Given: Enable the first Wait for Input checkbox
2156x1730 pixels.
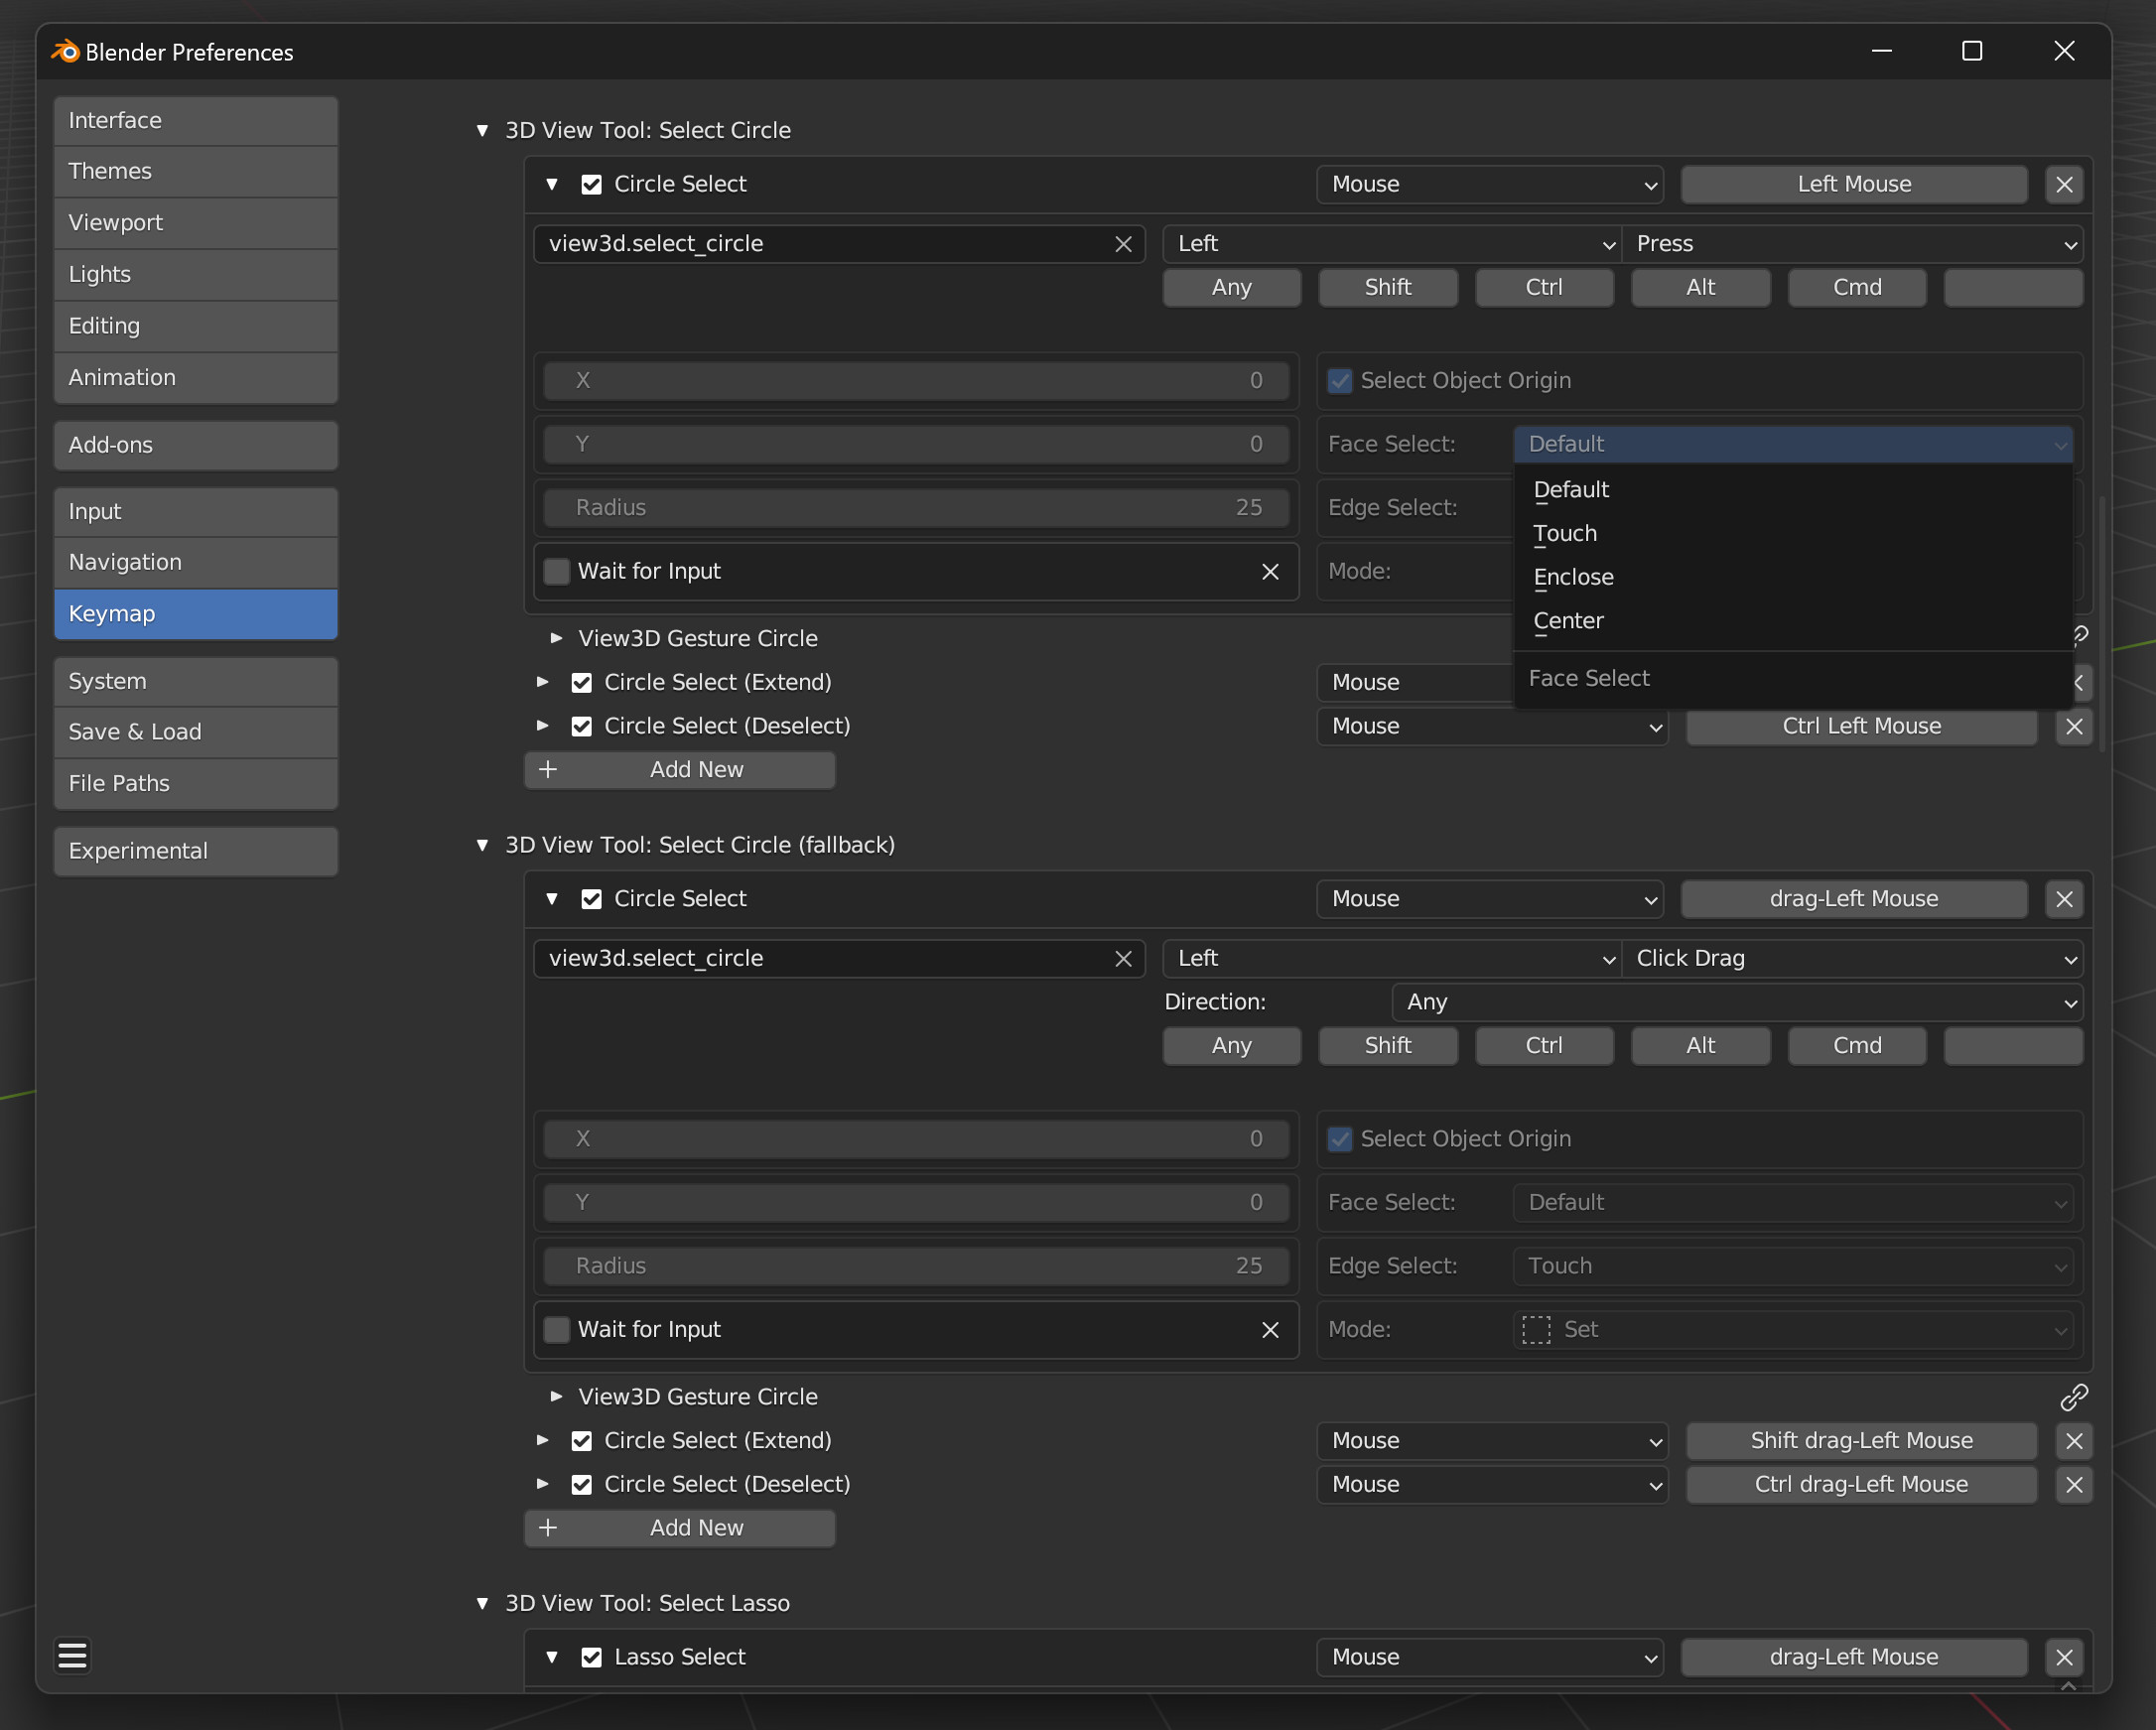Looking at the screenshot, I should point(557,571).
